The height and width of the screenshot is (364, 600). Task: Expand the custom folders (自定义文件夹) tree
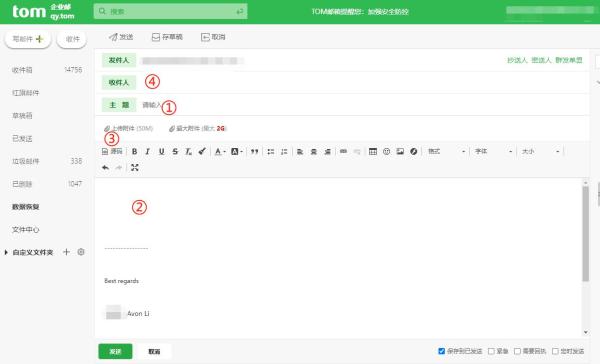coord(6,252)
